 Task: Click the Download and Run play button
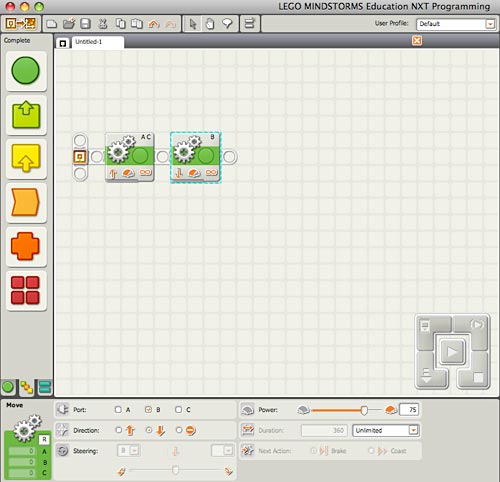[452, 352]
